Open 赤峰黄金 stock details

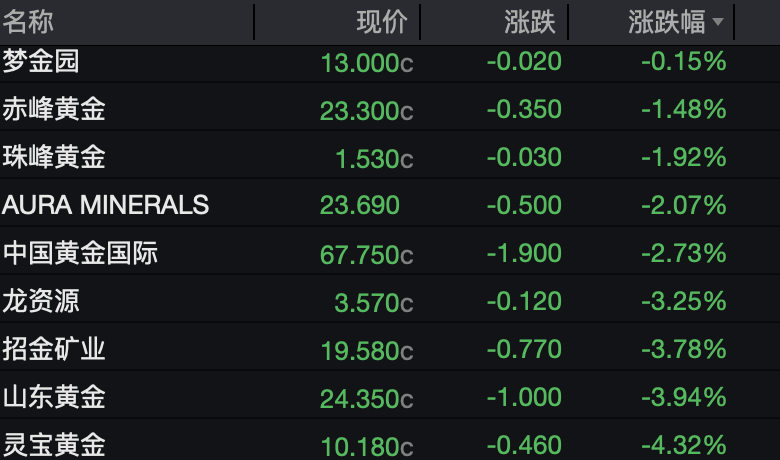tap(54, 109)
